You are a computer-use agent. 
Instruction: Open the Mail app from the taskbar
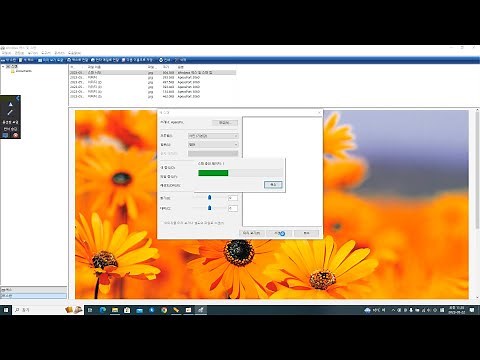point(140,310)
